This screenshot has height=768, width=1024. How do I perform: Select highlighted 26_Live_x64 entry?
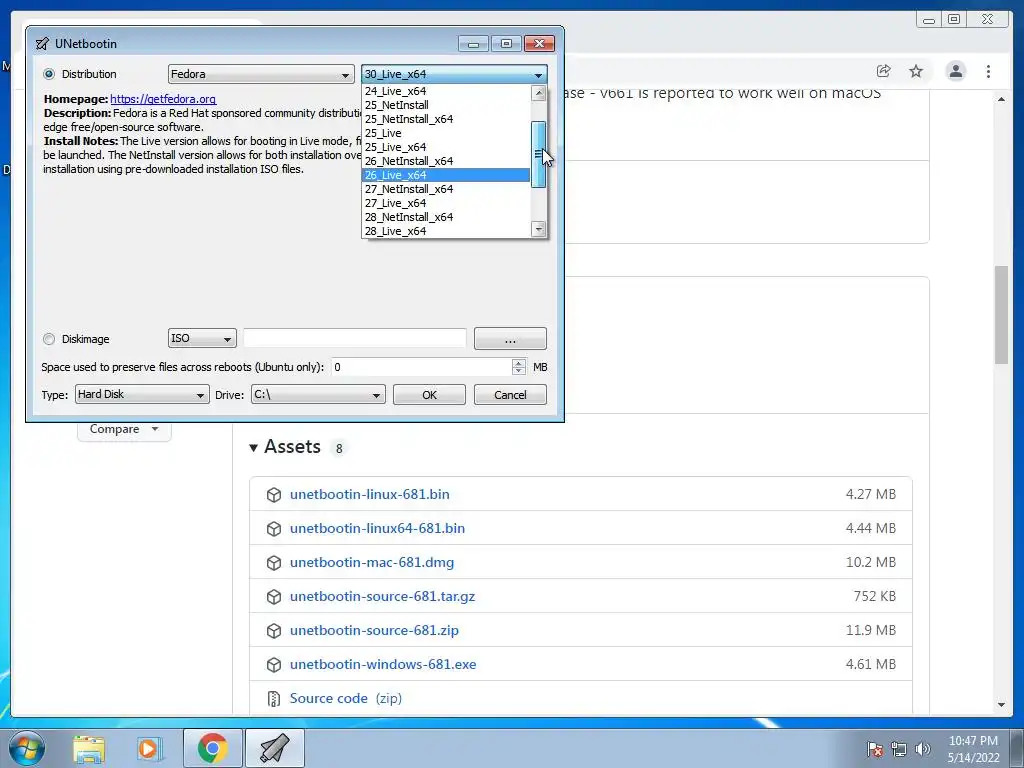point(445,175)
